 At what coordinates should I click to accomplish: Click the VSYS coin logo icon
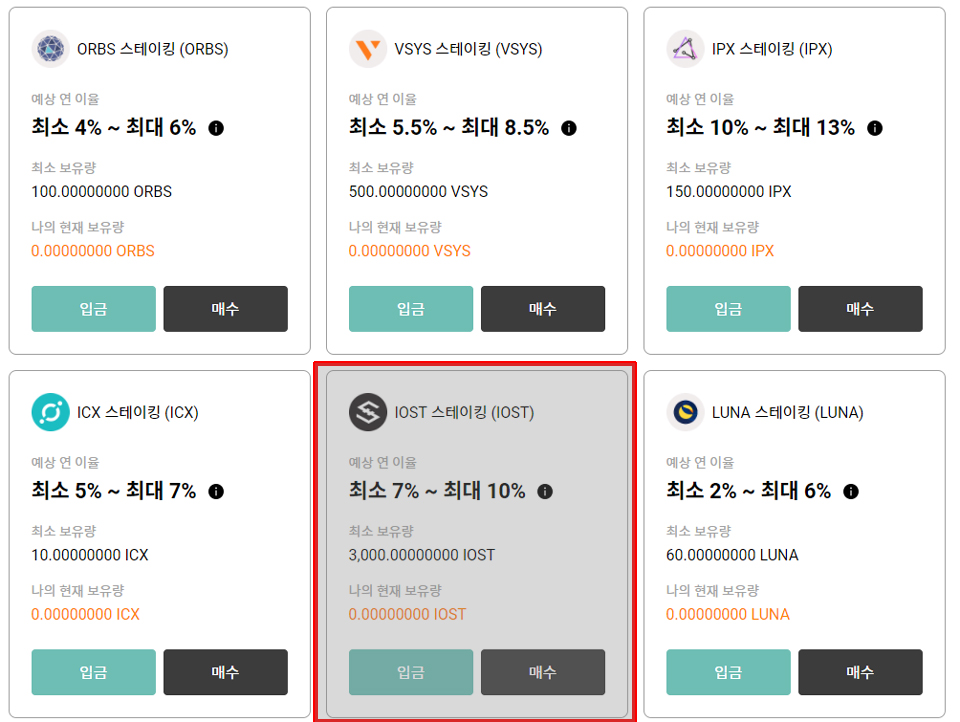click(x=367, y=48)
